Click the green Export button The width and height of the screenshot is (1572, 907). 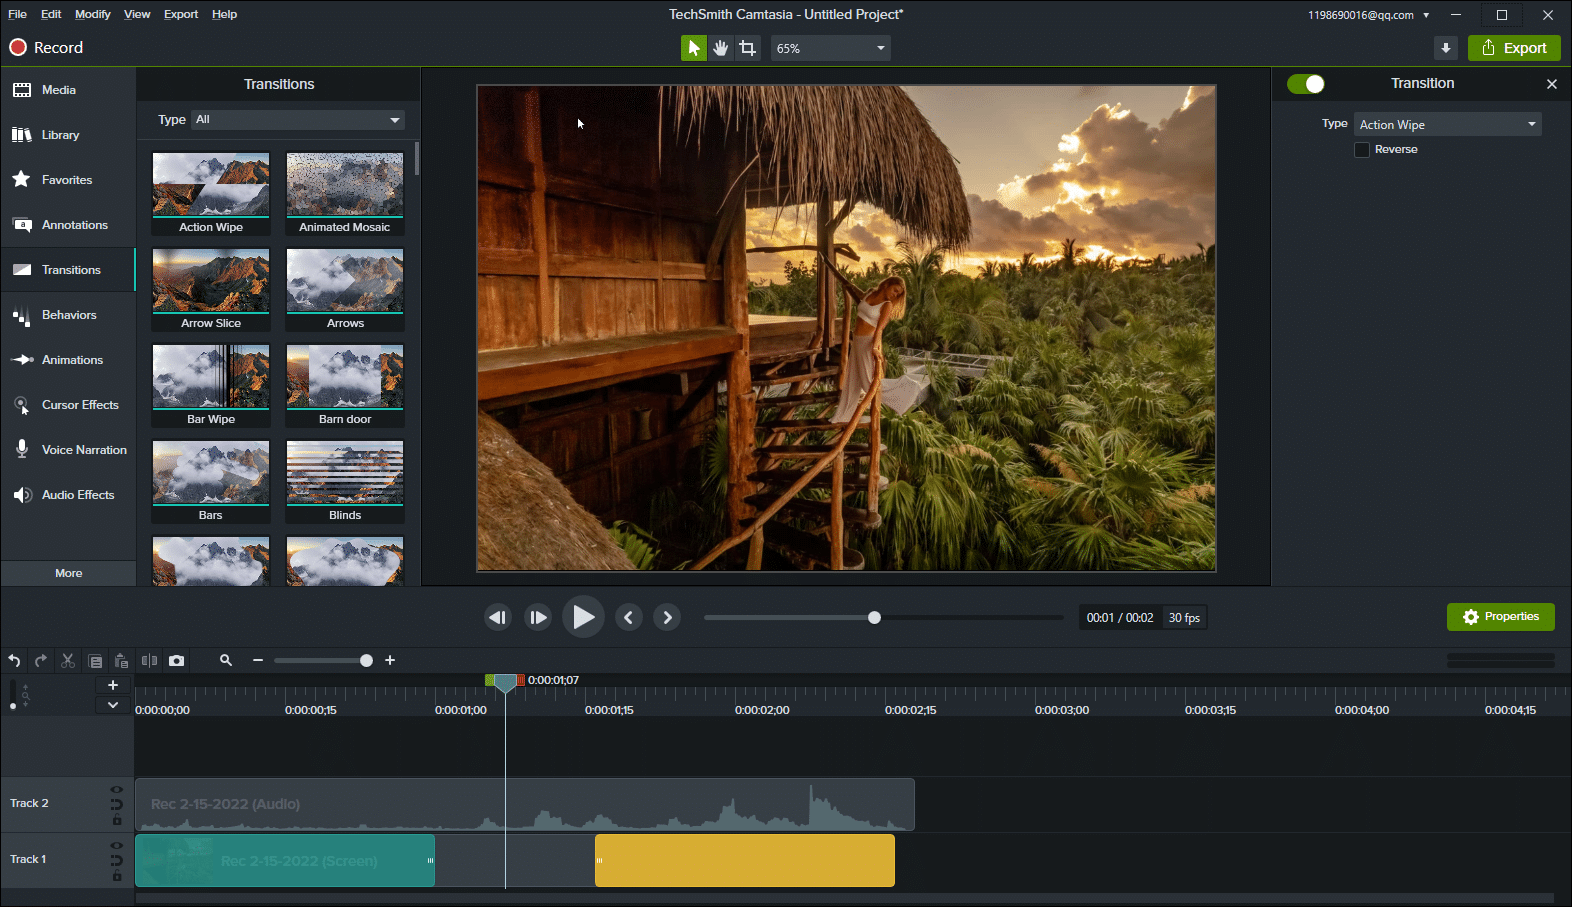tap(1514, 48)
